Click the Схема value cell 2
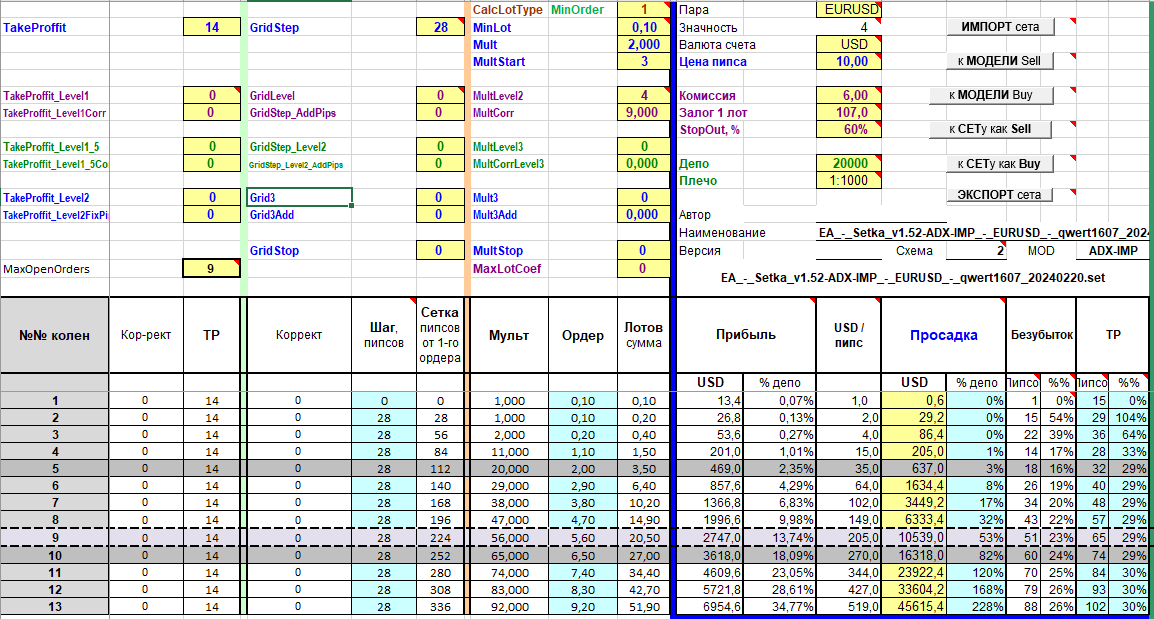Screen dimensions: 1154x619 tap(976, 251)
